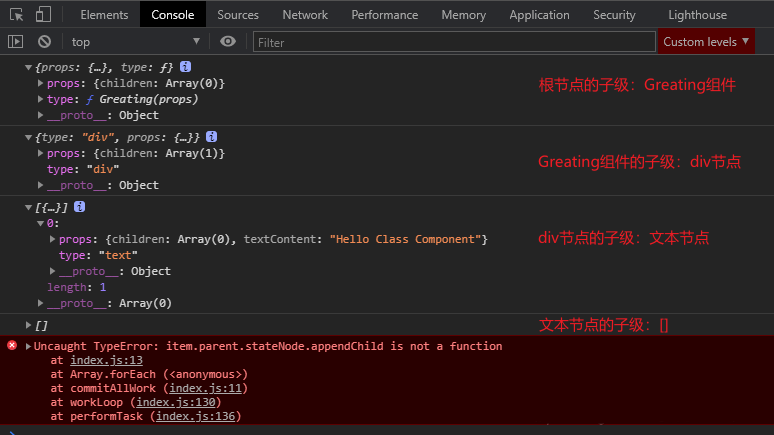Viewport: 774px width, 435px height.
Task: Open the JavaScript context 'top' dropdown
Action: pos(135,41)
